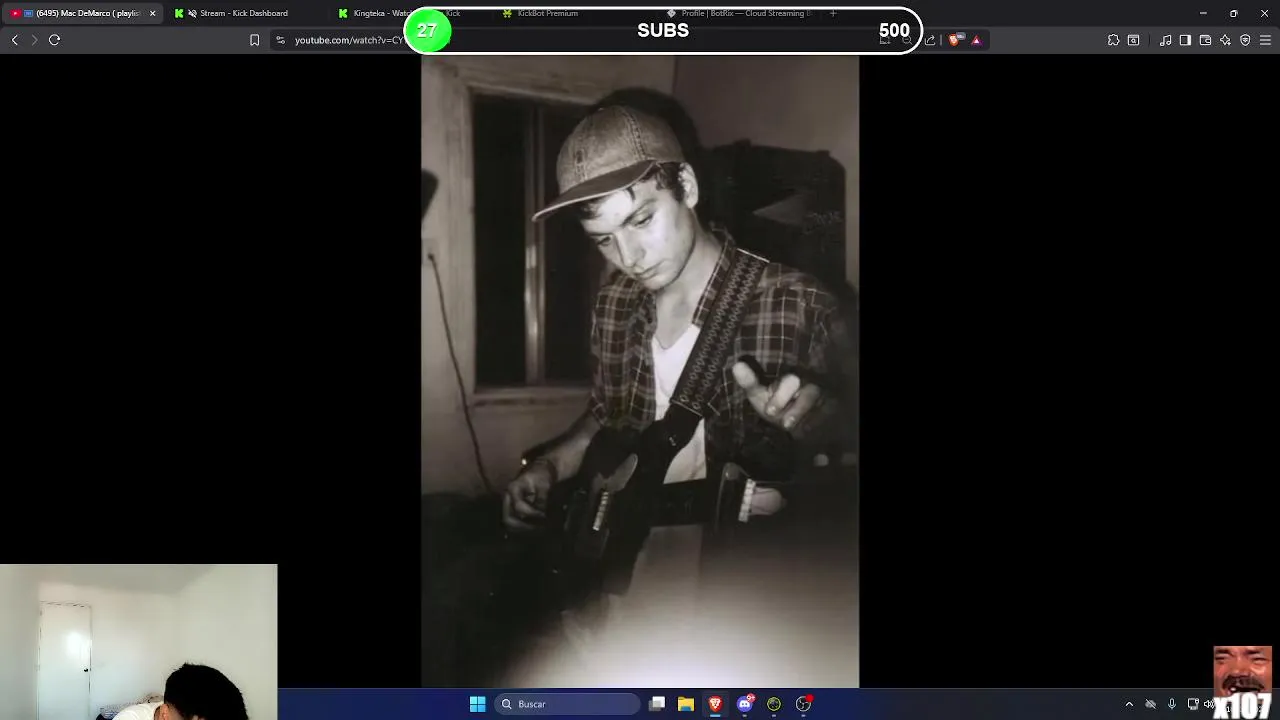Open the media playlist music note icon
The image size is (1280, 720).
click(1166, 40)
